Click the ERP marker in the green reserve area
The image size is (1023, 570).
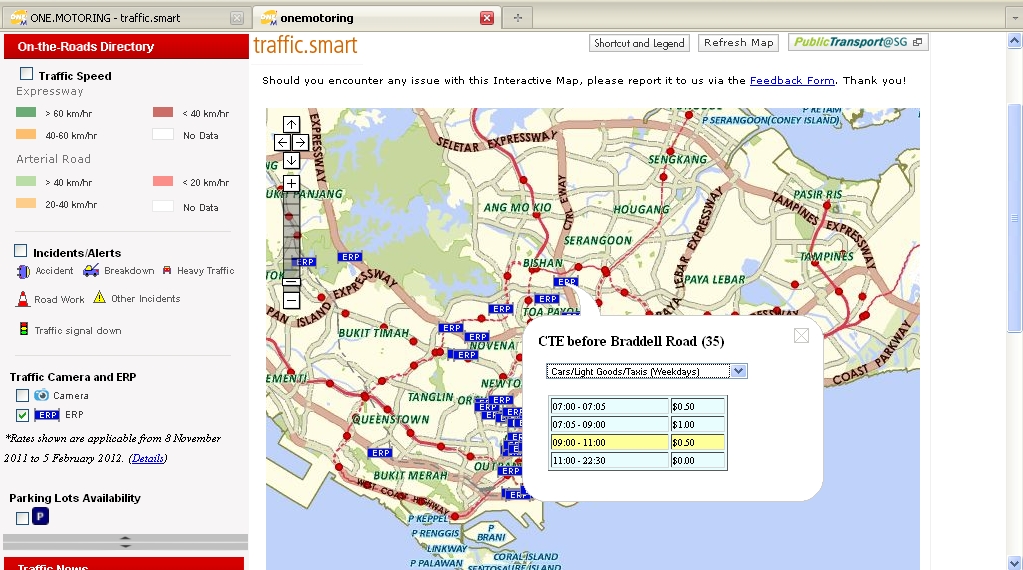pyautogui.click(x=350, y=257)
